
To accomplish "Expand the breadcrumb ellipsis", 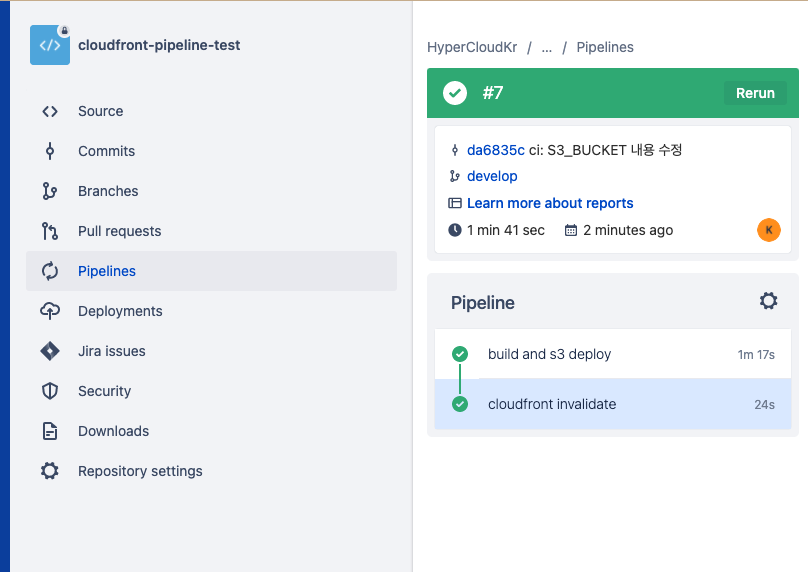I will (547, 48).
